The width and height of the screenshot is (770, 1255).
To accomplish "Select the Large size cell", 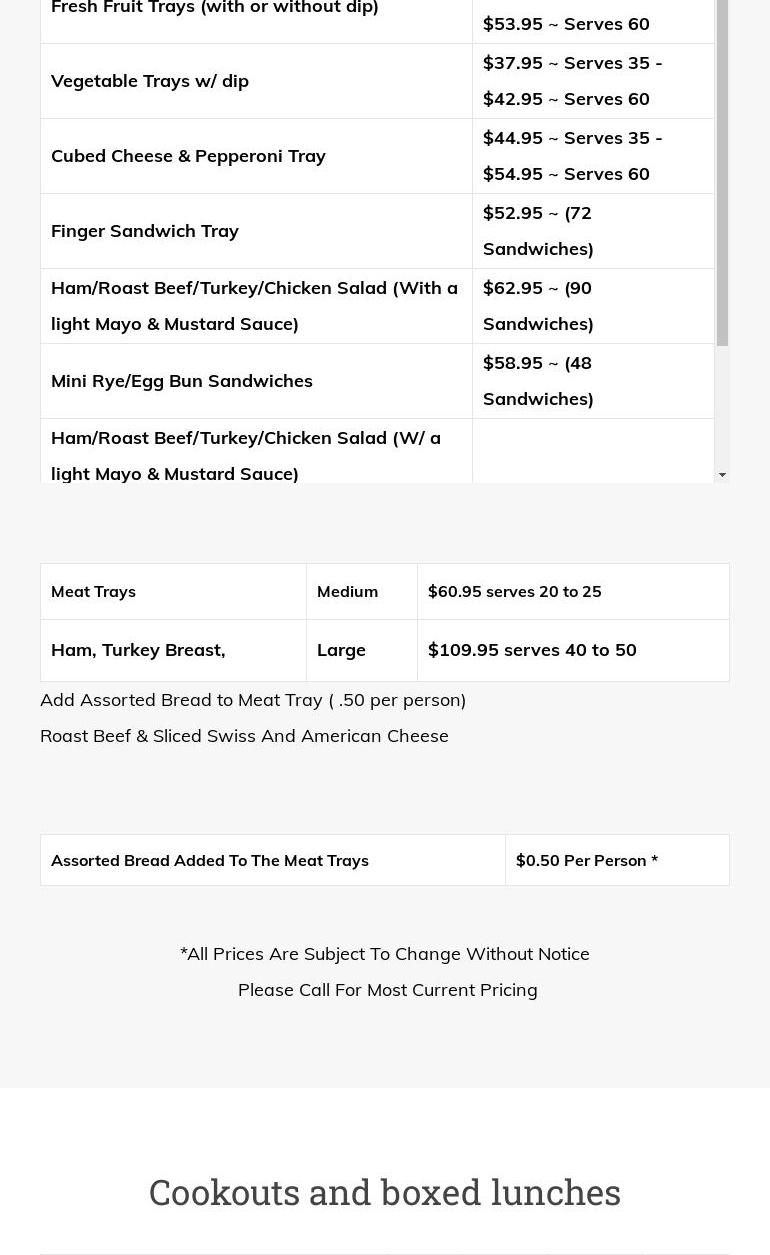I will click(341, 650).
